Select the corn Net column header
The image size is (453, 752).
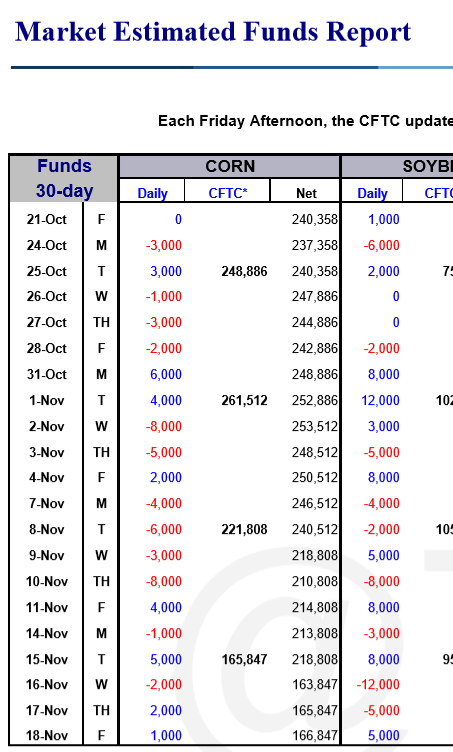(306, 193)
